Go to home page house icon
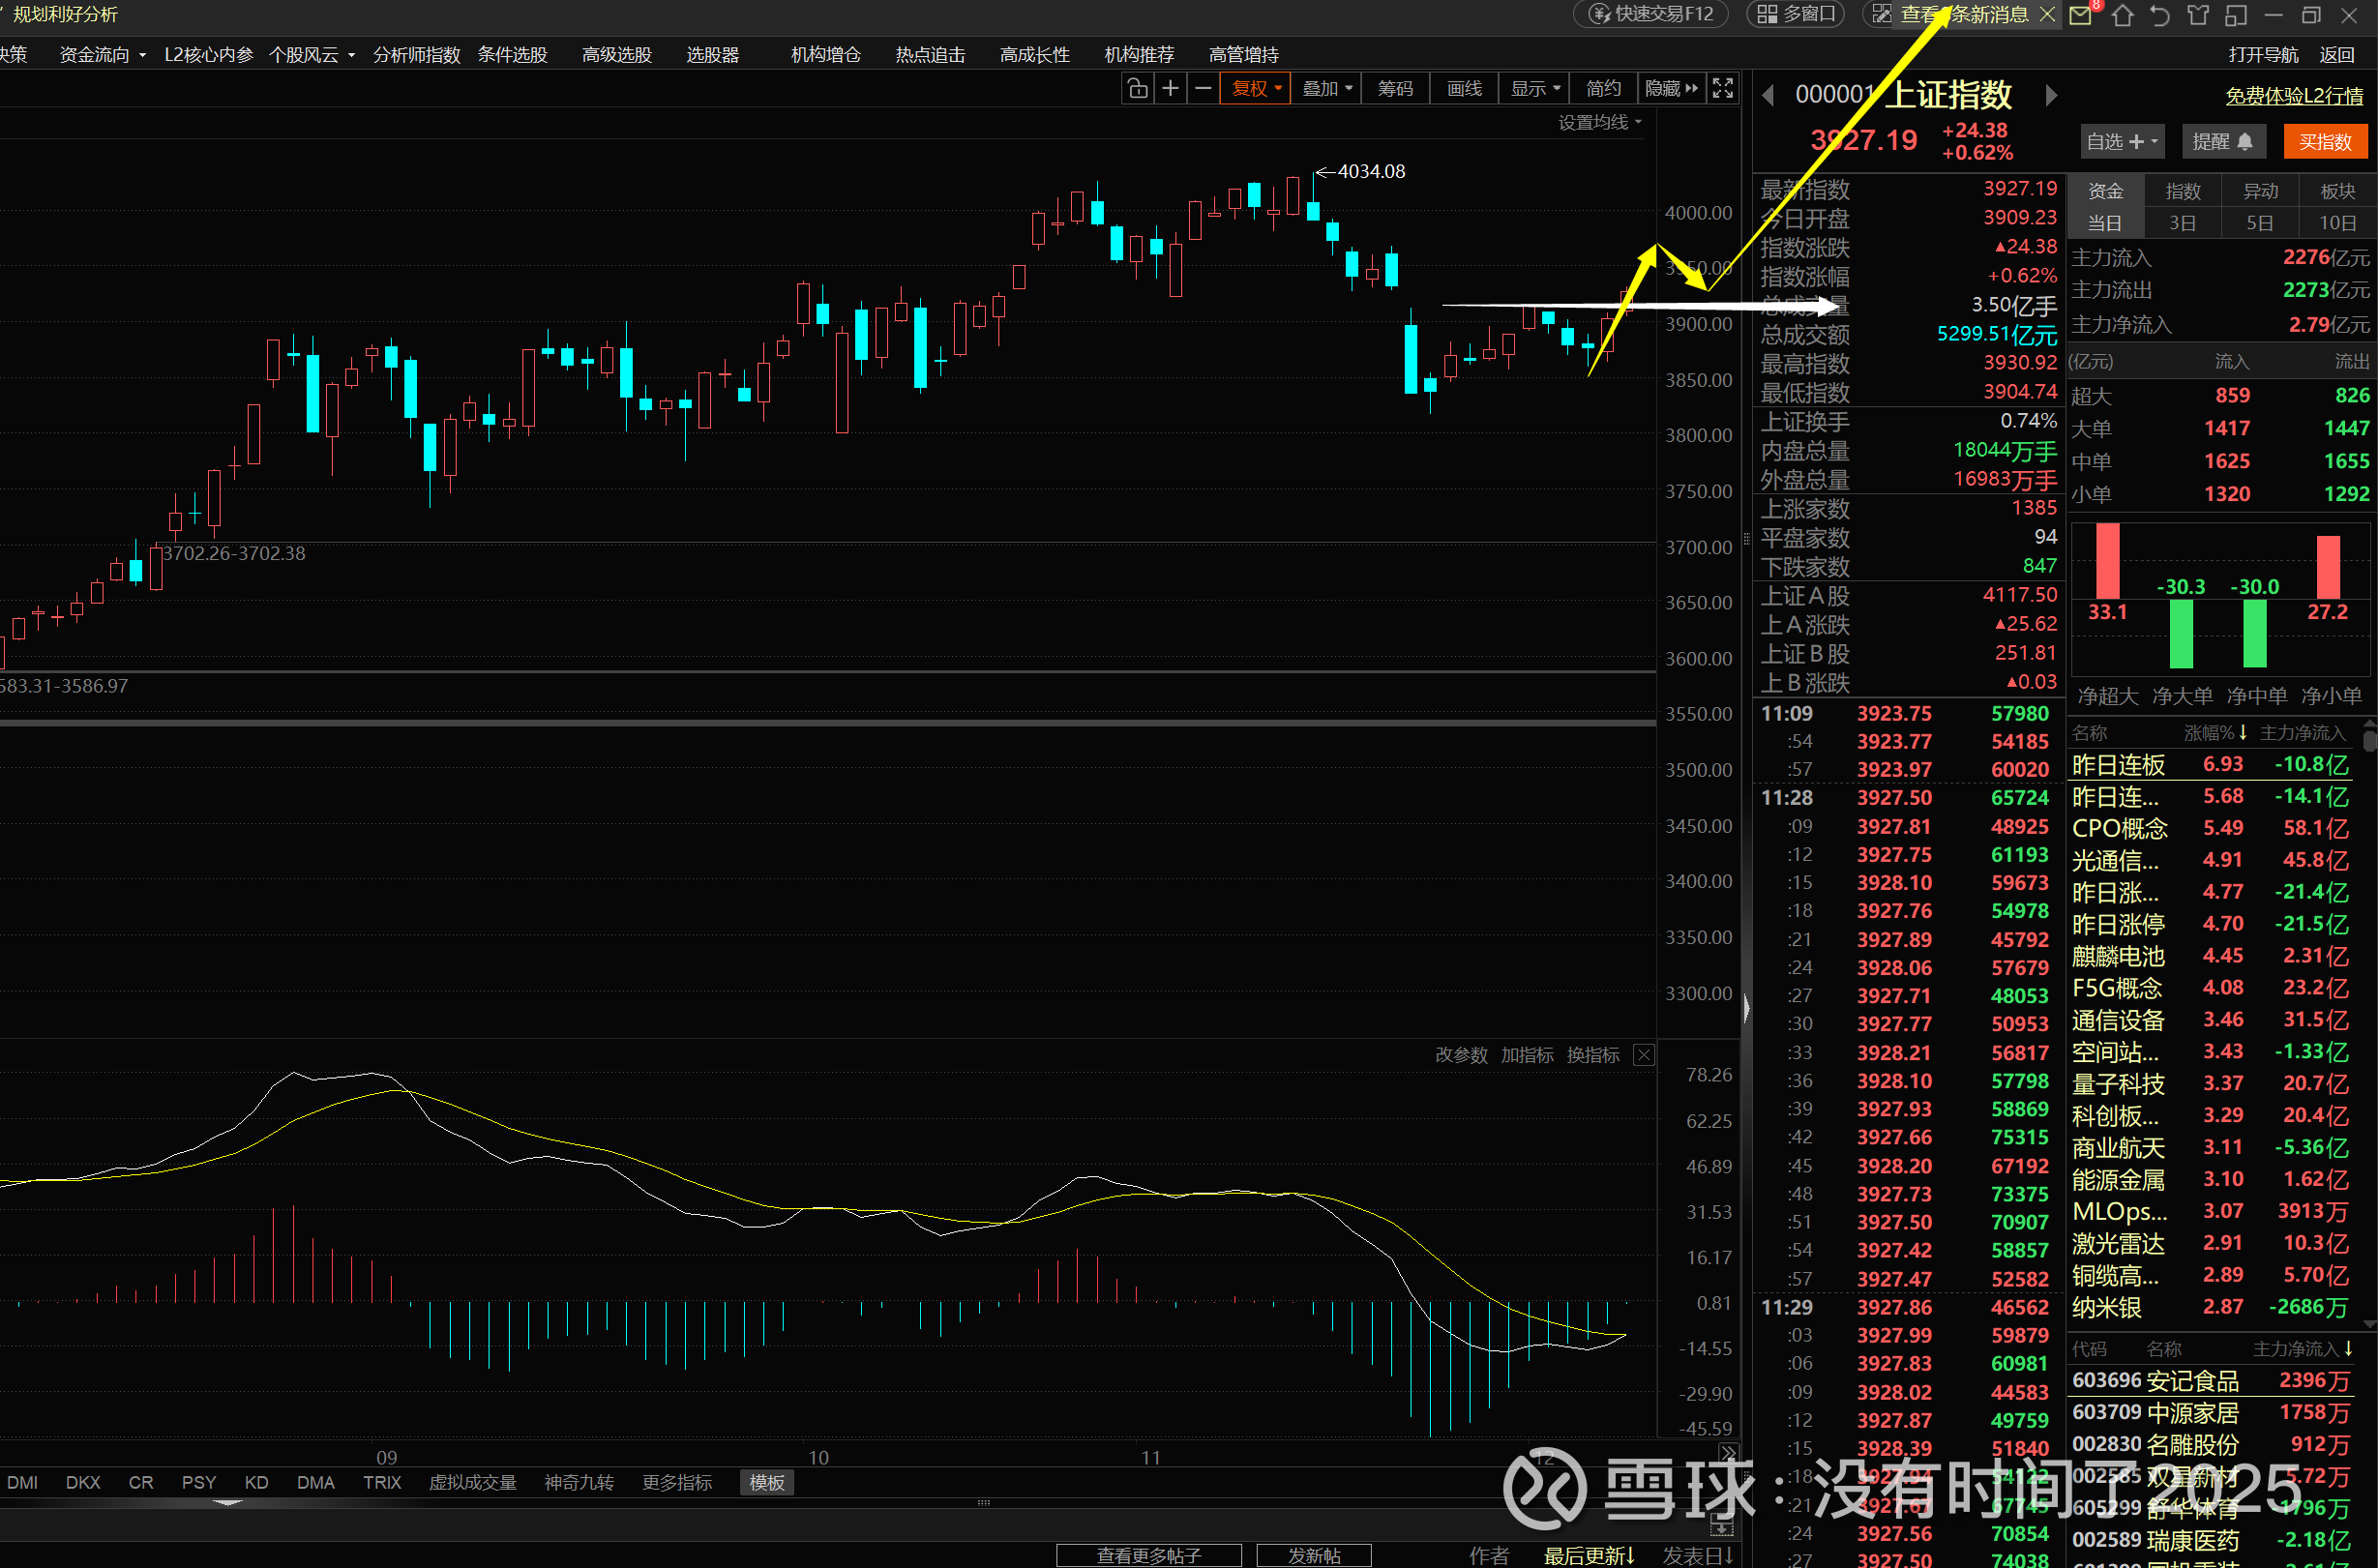Screen dimensions: 2378x1568 2122,15
